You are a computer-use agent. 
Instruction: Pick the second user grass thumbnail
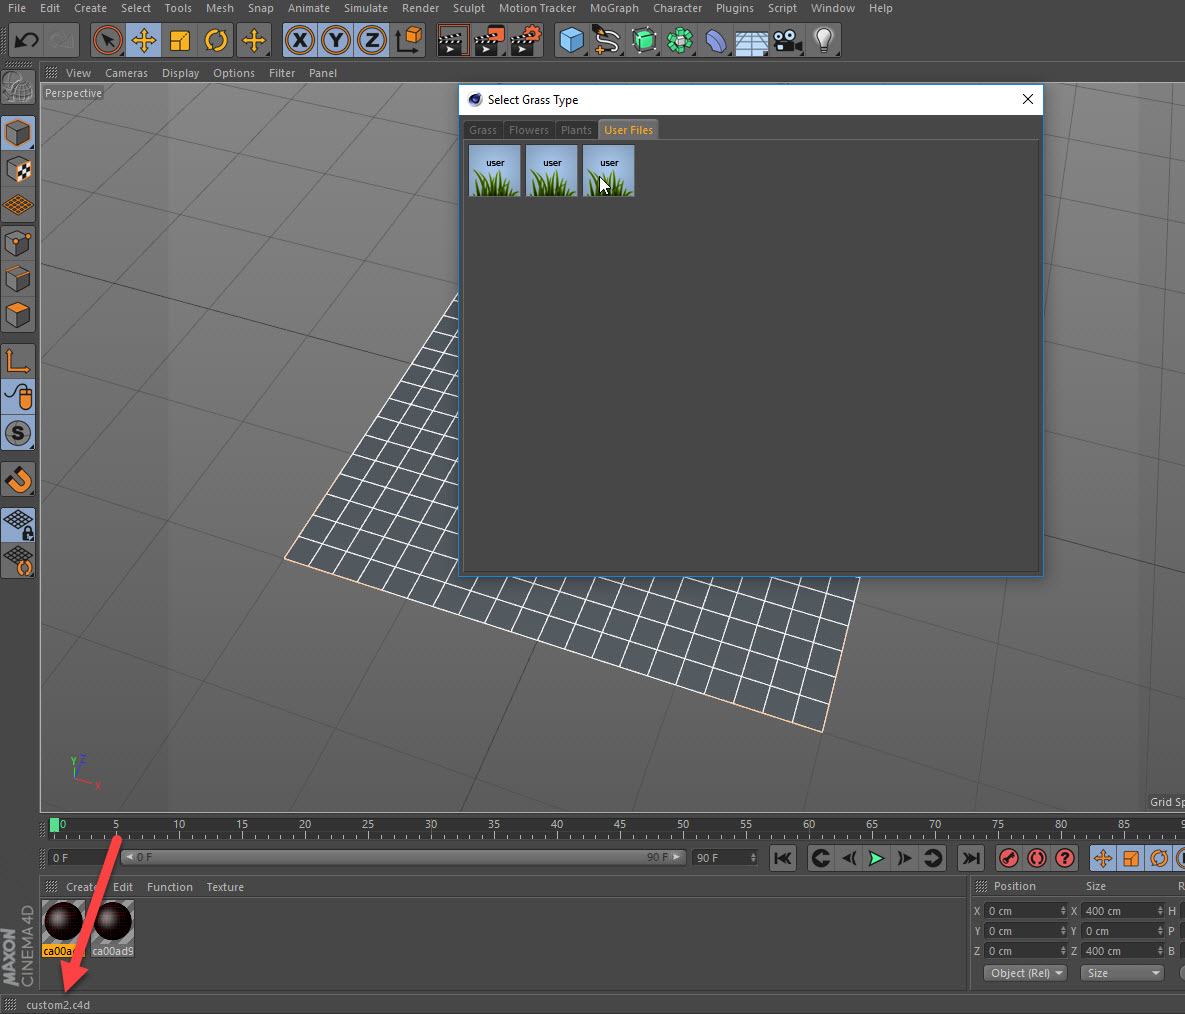pos(552,171)
